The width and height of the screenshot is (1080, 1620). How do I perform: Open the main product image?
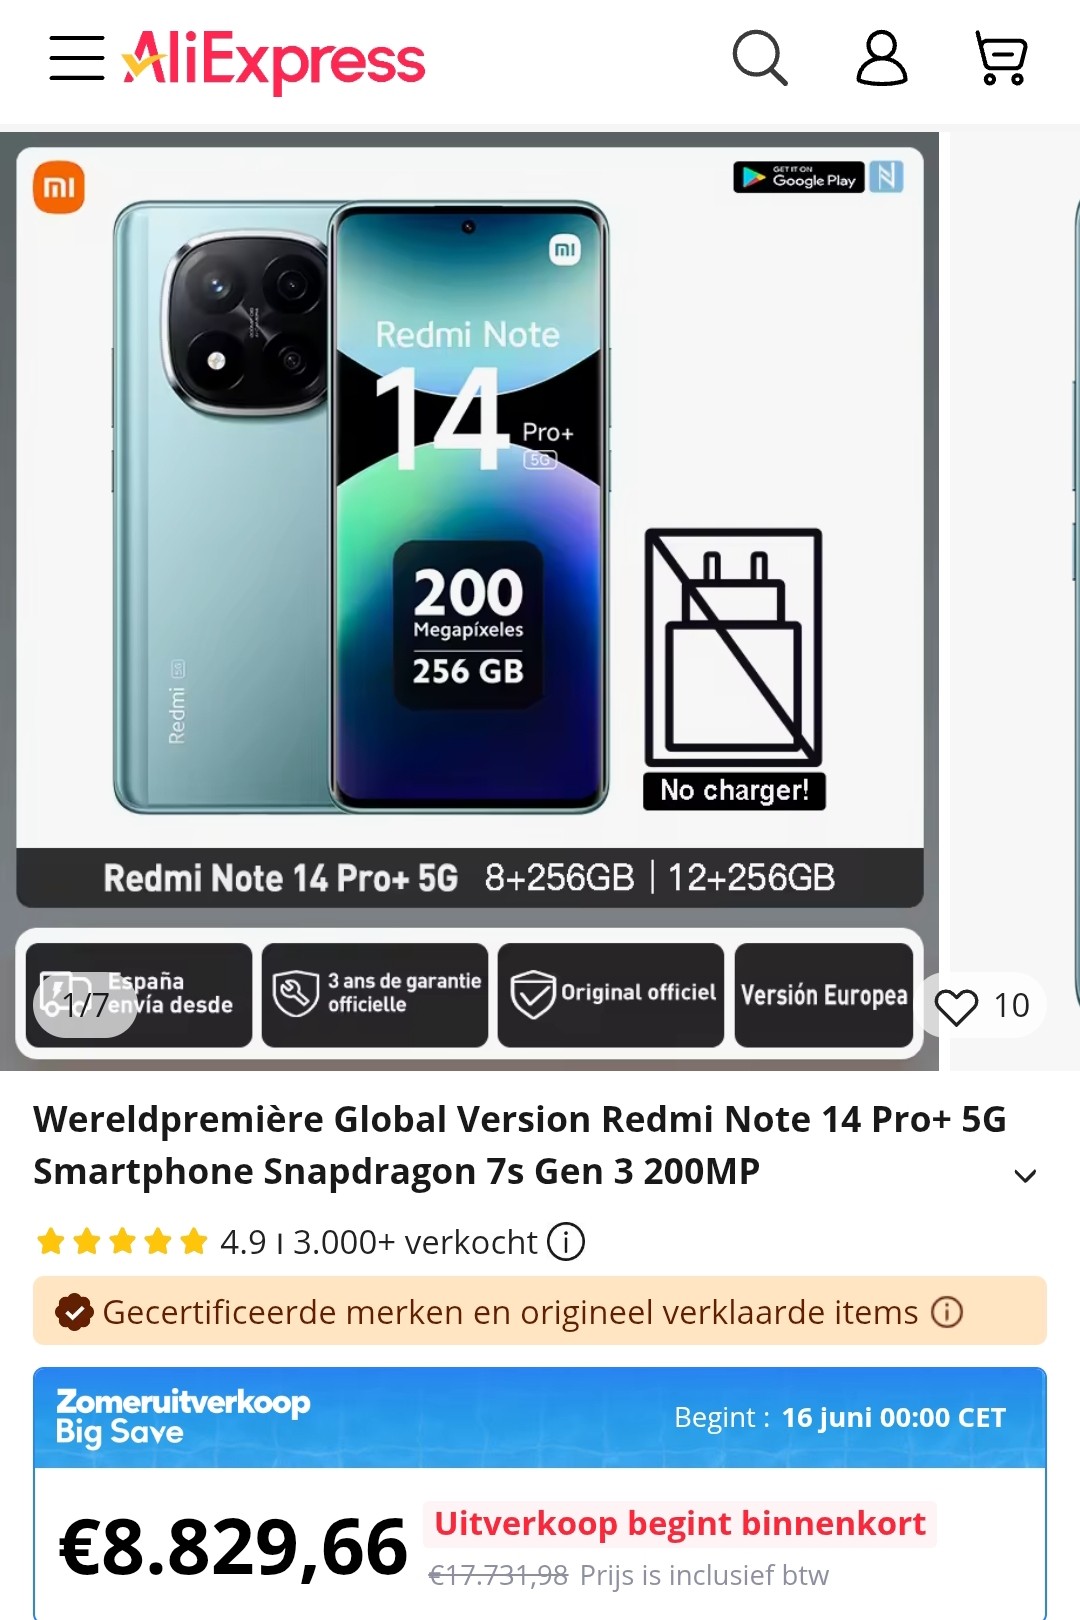click(x=470, y=601)
